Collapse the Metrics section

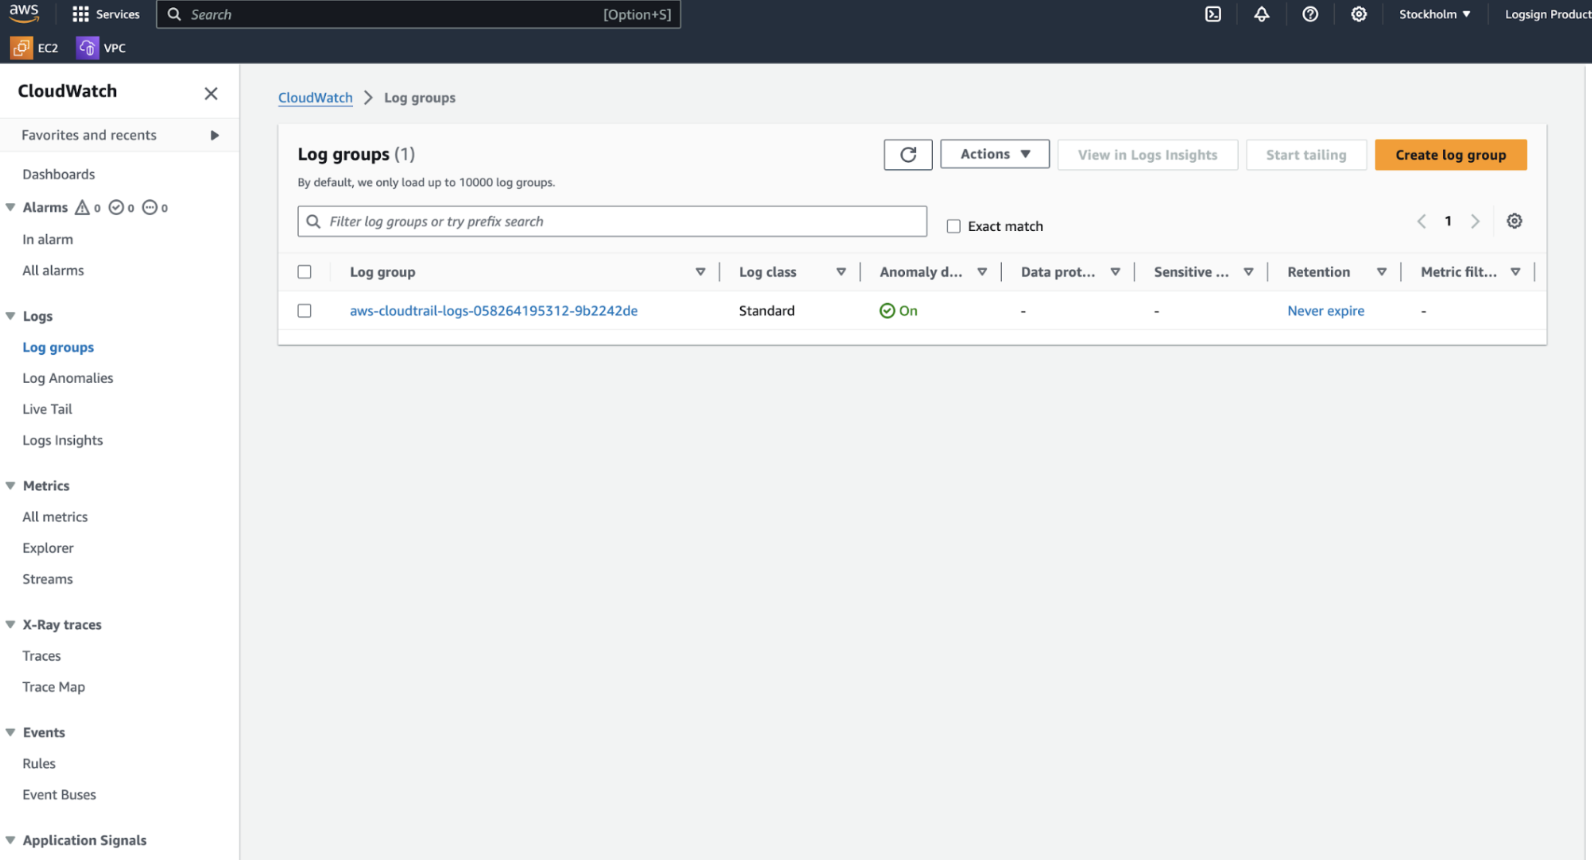(x=11, y=486)
